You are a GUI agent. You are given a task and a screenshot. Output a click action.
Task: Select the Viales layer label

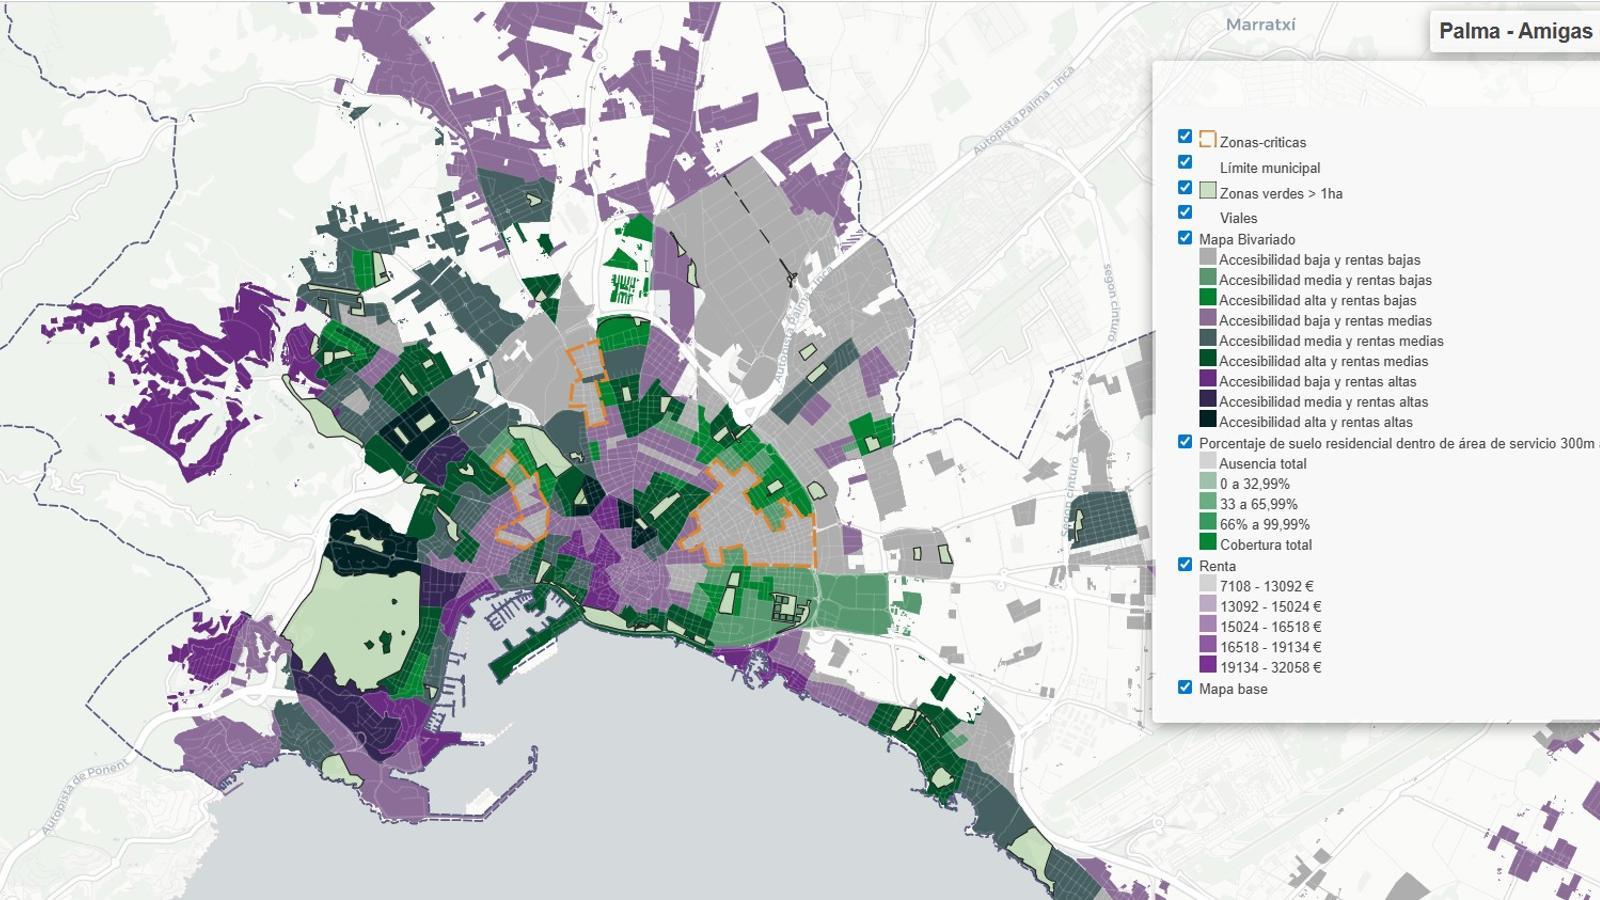pyautogui.click(x=1238, y=218)
